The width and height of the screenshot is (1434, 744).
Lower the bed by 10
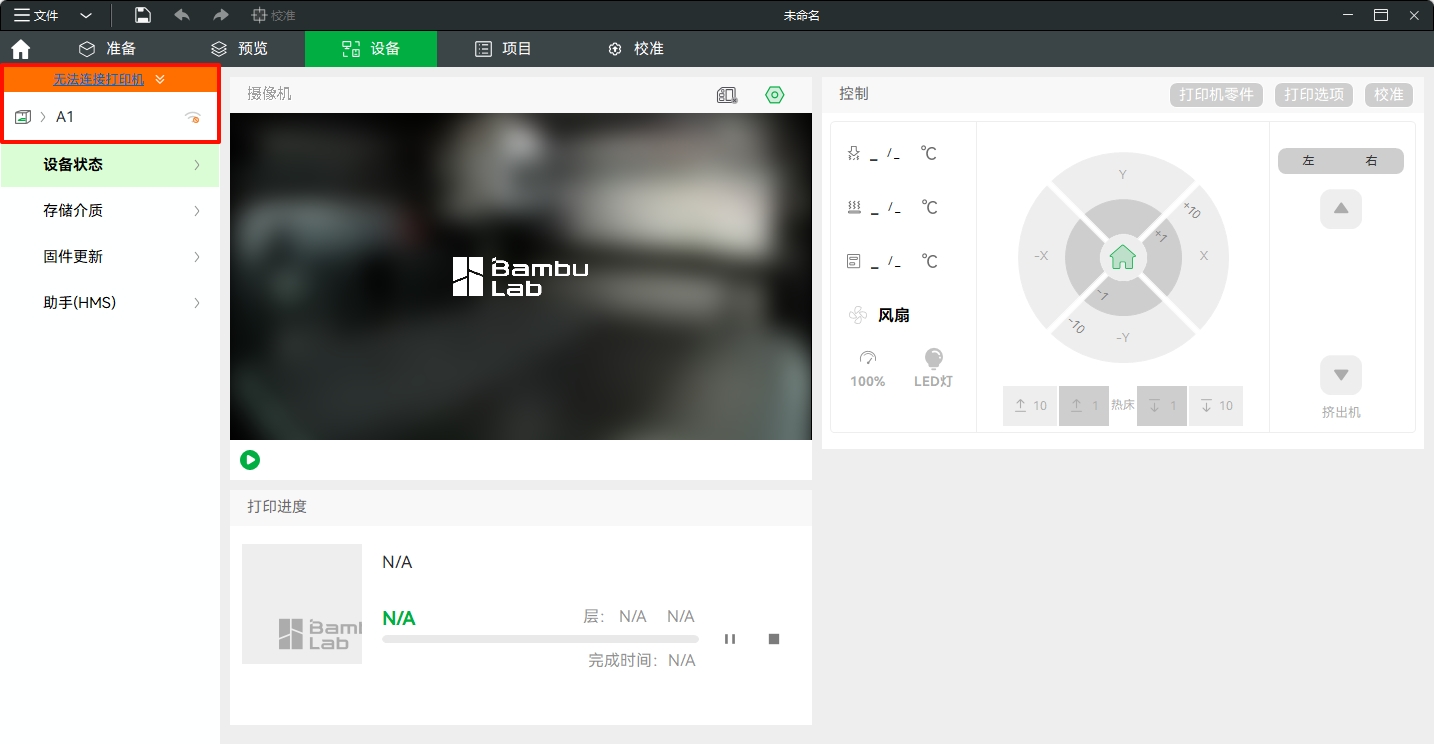click(1216, 406)
